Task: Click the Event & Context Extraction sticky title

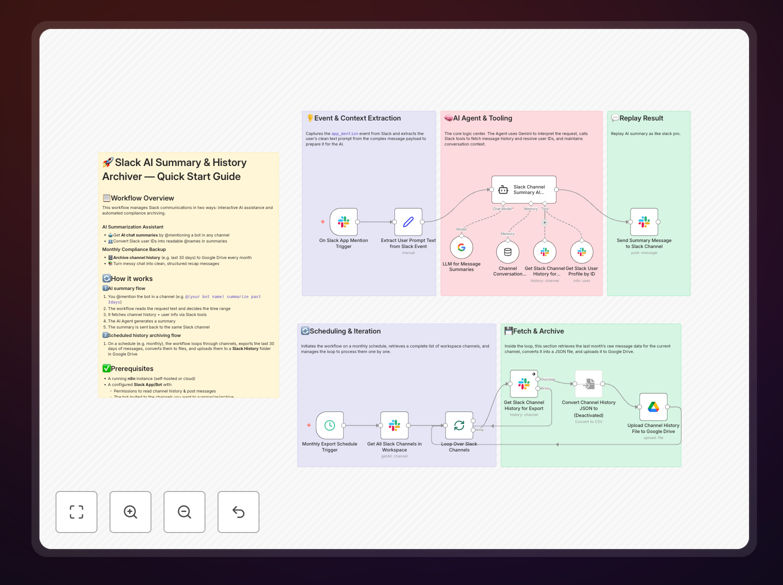Action: 354,118
